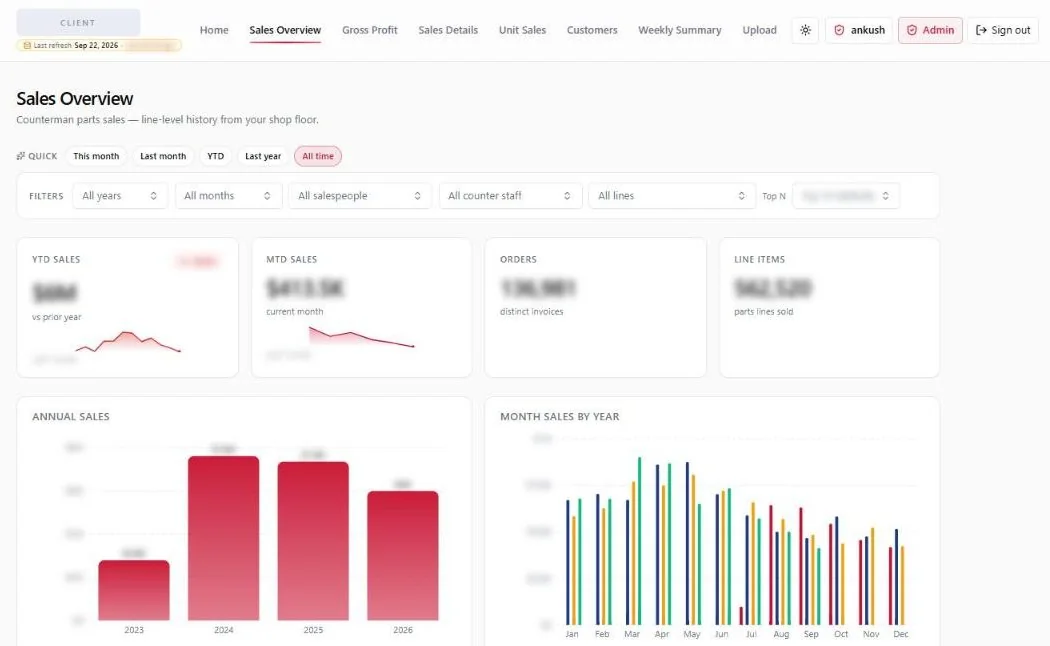Open the Customers tab

pos(592,30)
